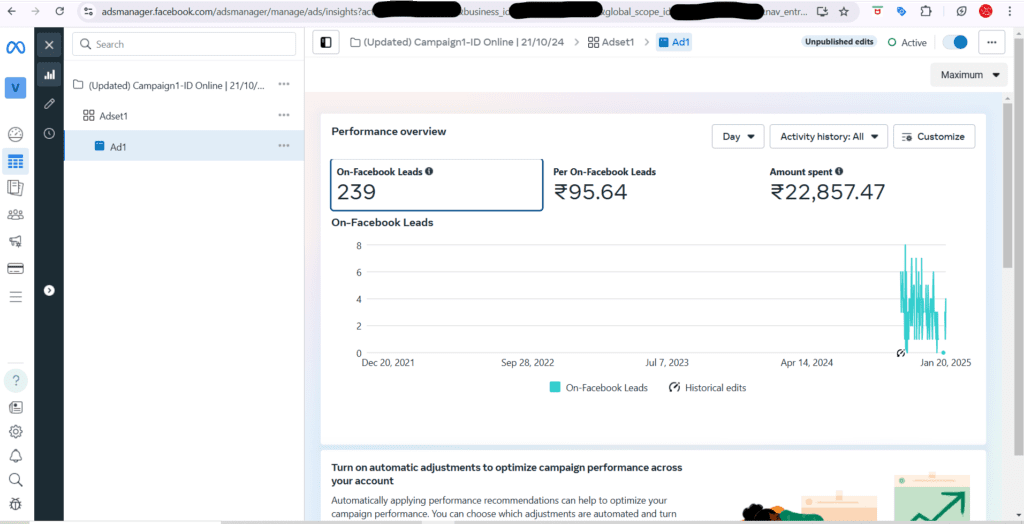Toggle On-Facebook Leads legend swatch
The image size is (1024, 524).
pyautogui.click(x=555, y=387)
